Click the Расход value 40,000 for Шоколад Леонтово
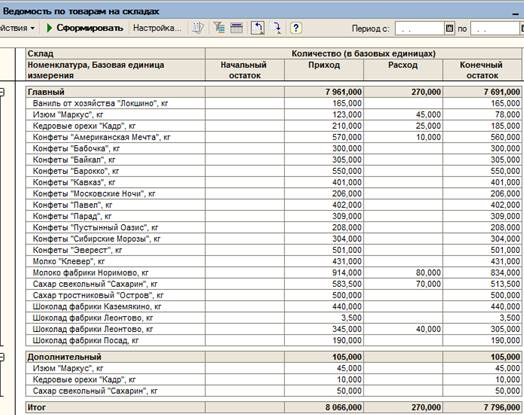 pos(428,329)
